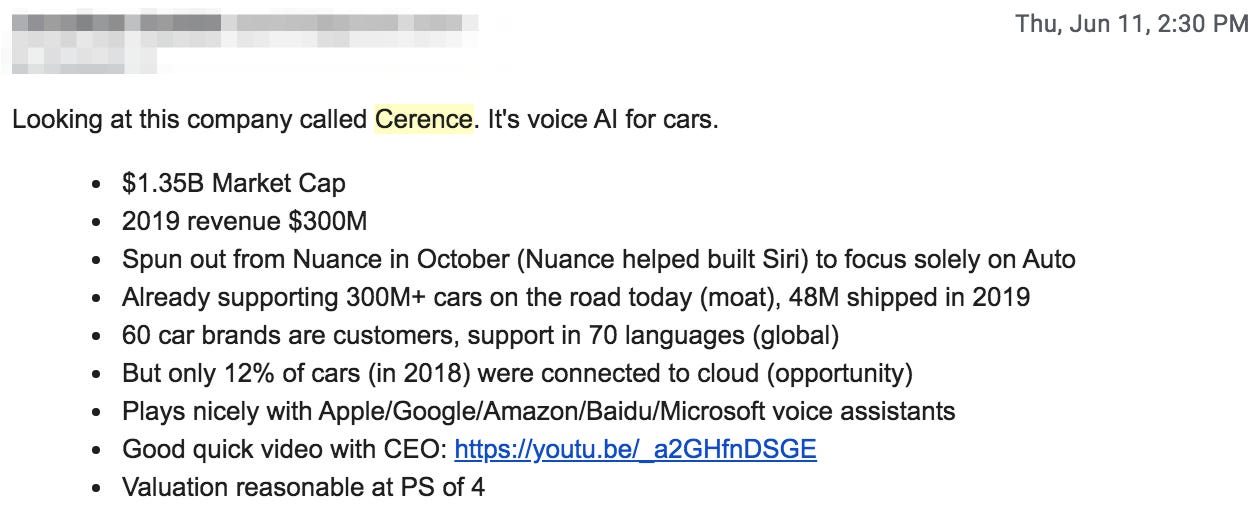Viewport: 1260px width, 524px height.
Task: Click the Thu, Jun 11 timestamp
Action: pos(1131,24)
